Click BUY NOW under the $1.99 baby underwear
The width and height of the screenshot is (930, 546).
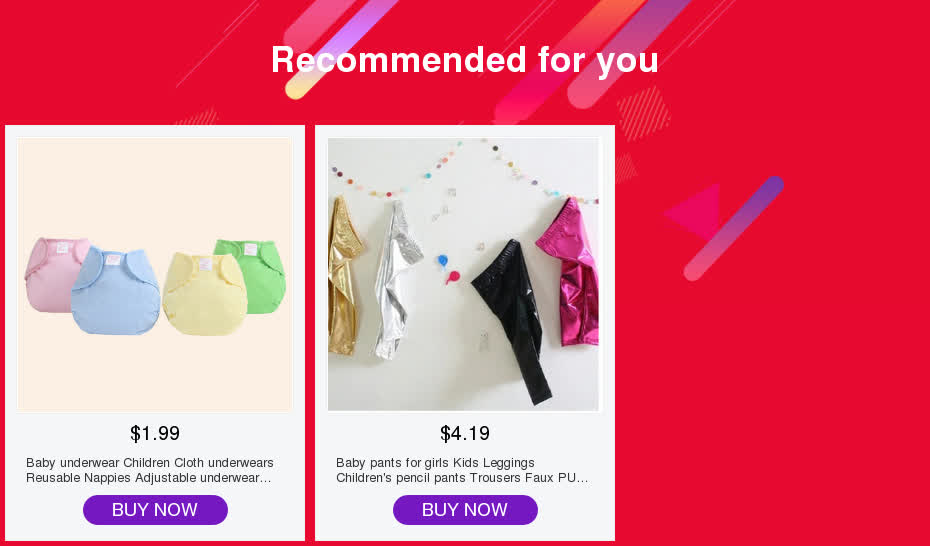point(155,510)
